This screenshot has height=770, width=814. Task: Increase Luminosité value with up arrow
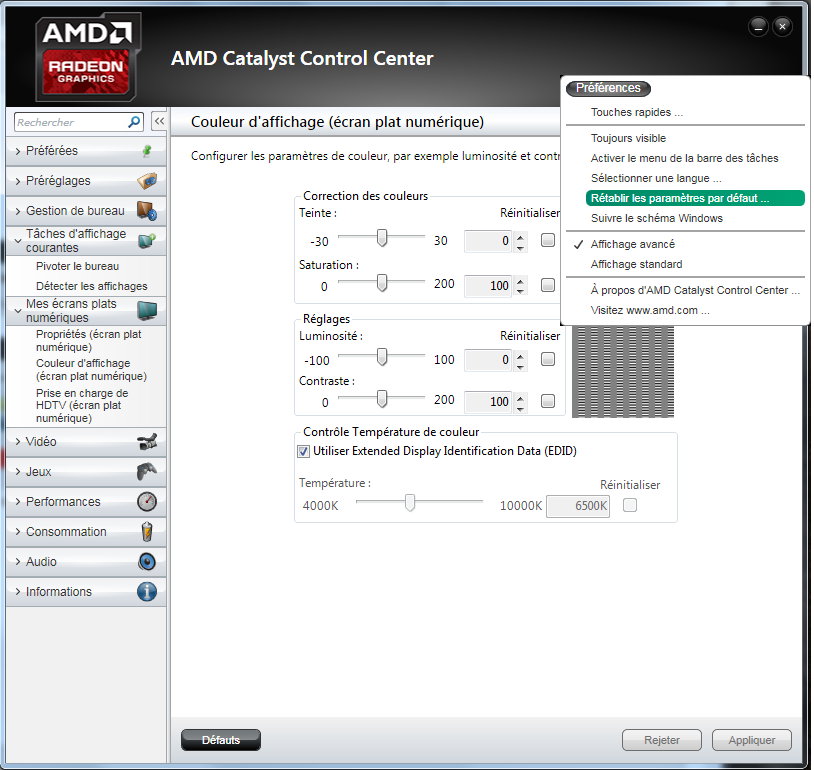[x=520, y=355]
